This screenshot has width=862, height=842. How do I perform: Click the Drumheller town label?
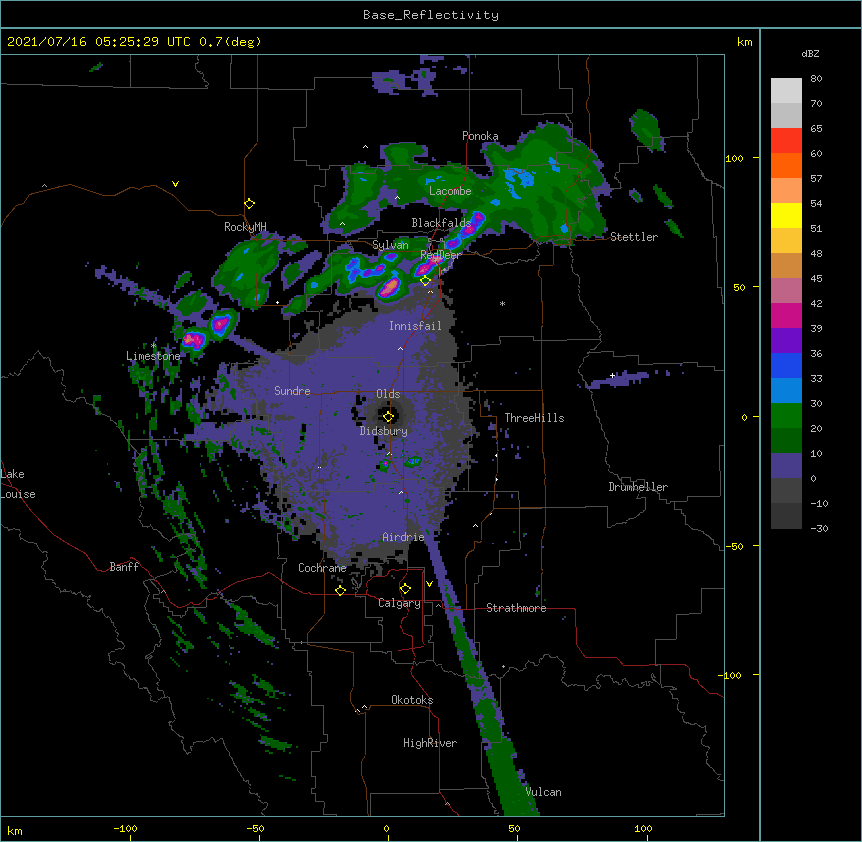pyautogui.click(x=638, y=487)
